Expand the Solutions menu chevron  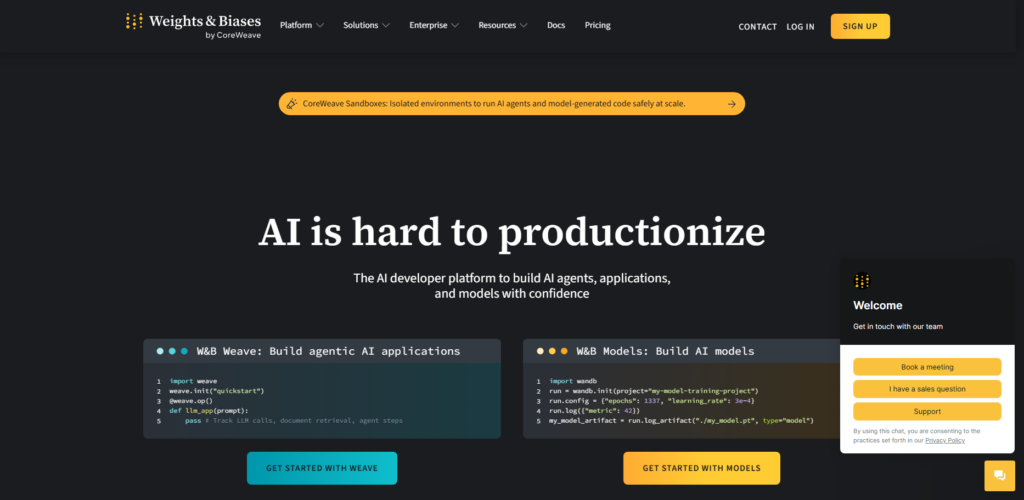pos(386,25)
